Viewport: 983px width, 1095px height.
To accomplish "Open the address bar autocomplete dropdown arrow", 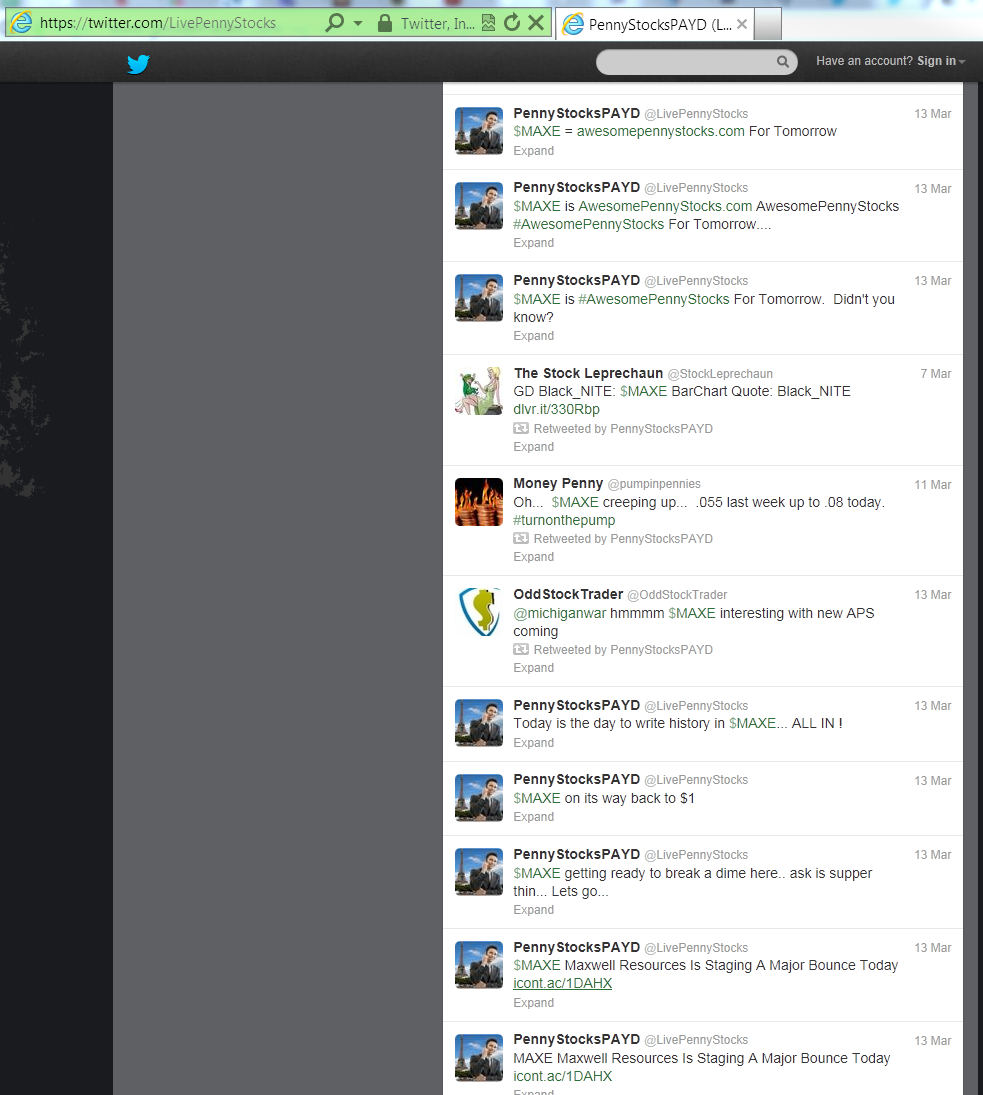I will pos(358,23).
